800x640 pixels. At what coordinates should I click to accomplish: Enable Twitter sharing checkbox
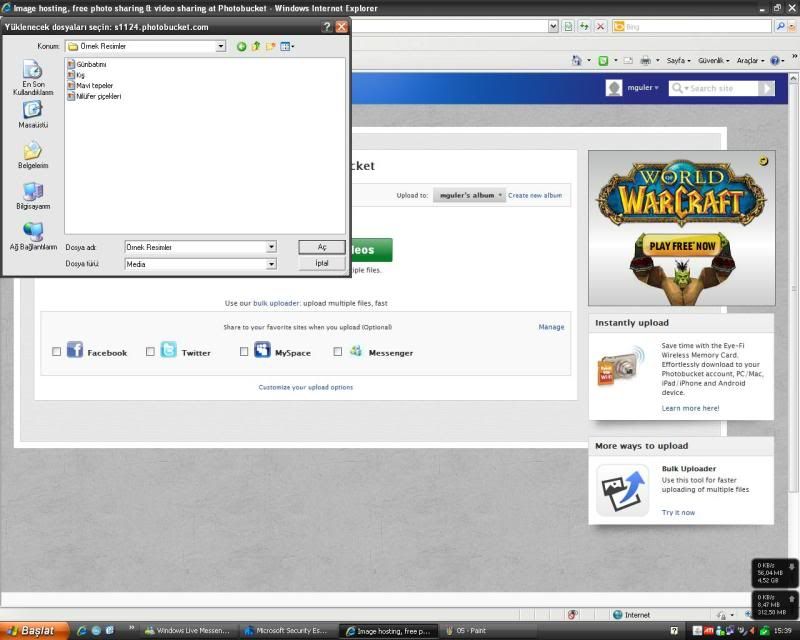(150, 352)
